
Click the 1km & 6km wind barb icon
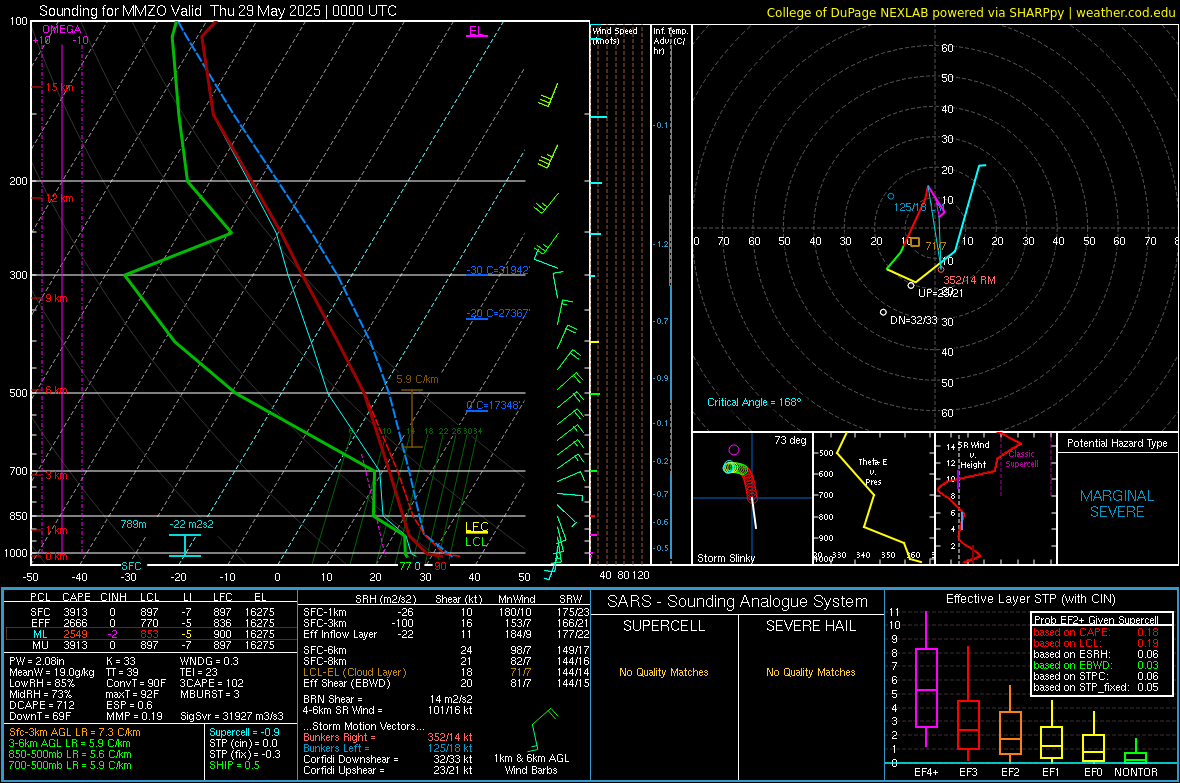click(x=543, y=728)
